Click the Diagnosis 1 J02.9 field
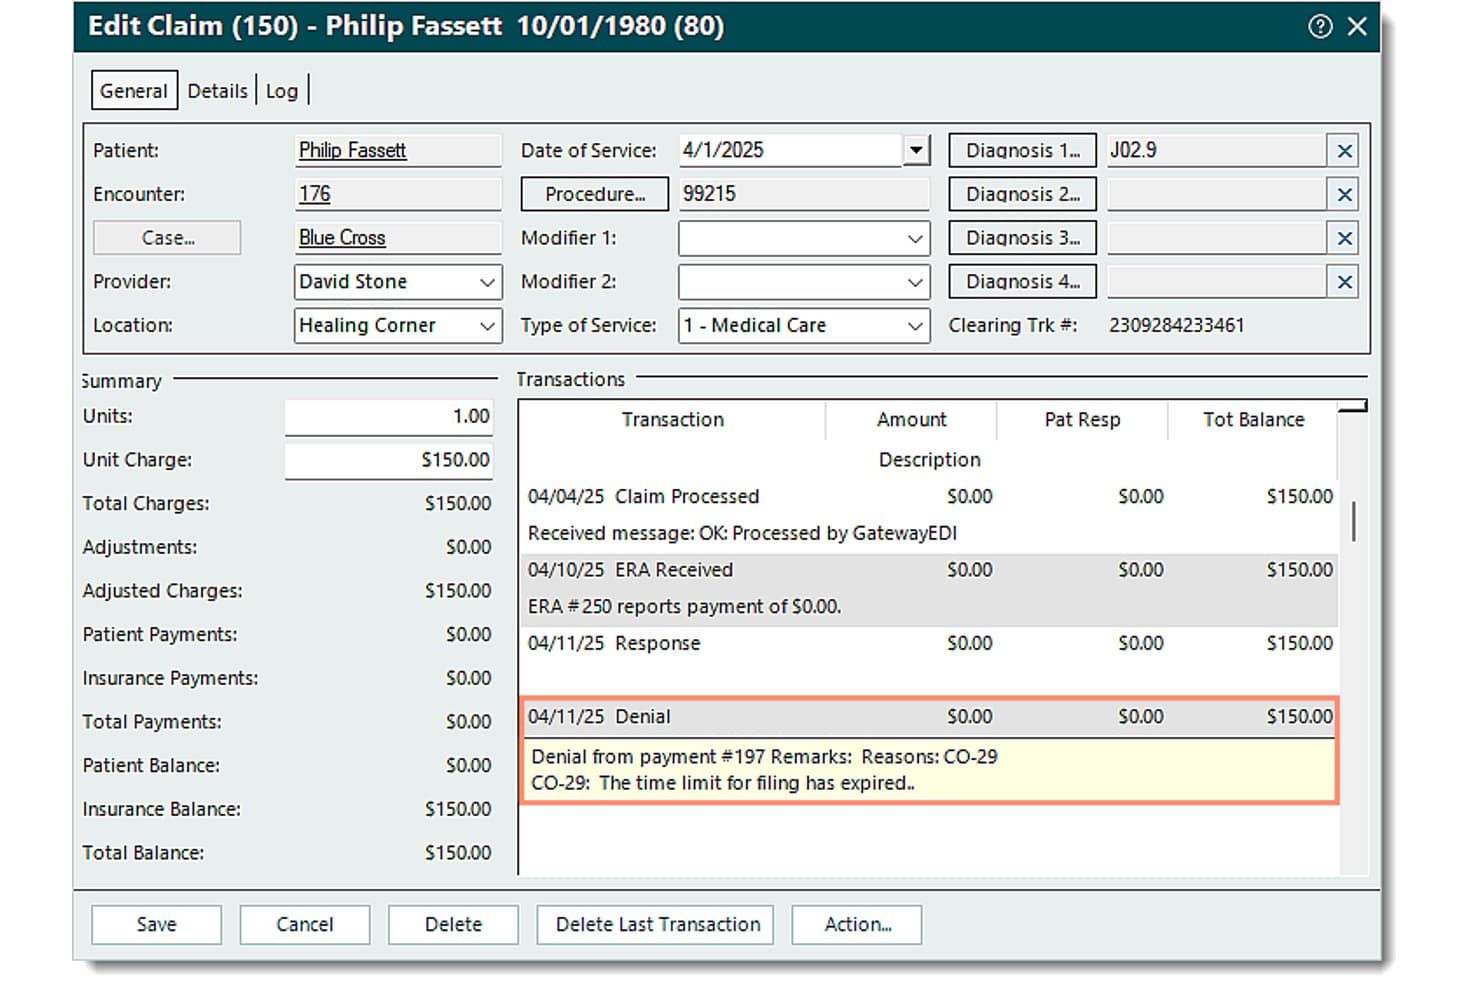This screenshot has width=1480, height=987. point(1216,151)
